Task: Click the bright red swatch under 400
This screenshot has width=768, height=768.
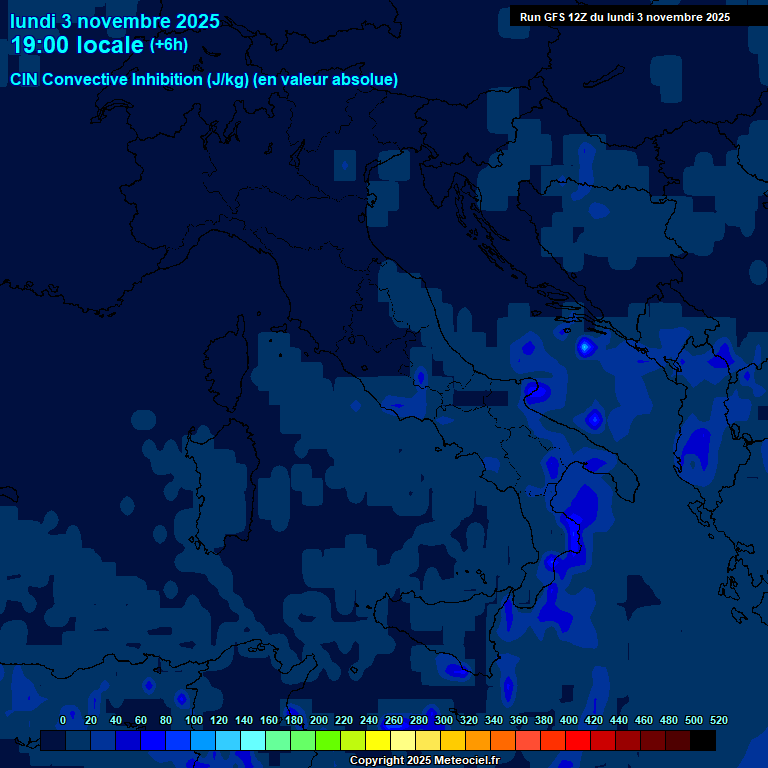Action: 579,741
